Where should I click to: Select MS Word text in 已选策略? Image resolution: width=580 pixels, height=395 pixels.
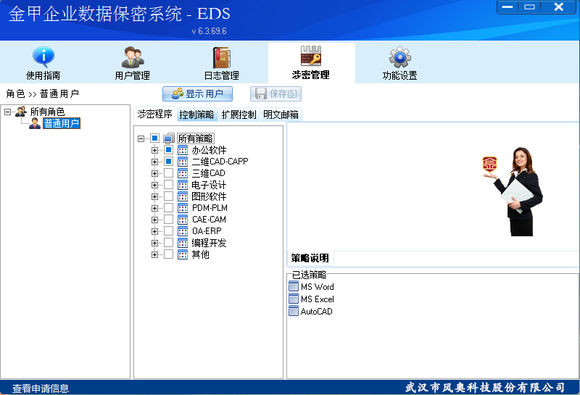[x=317, y=287]
